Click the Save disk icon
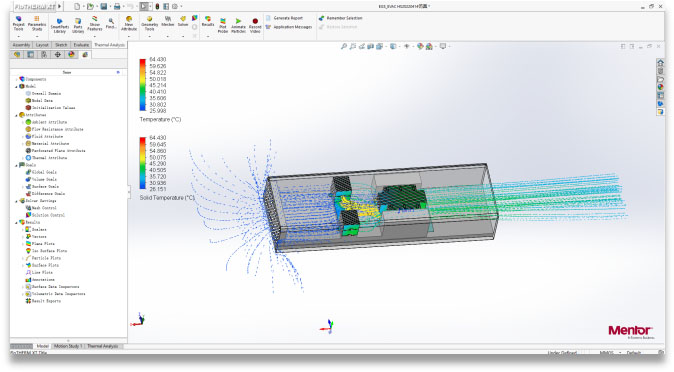The width and height of the screenshot is (674, 372). [104, 6]
